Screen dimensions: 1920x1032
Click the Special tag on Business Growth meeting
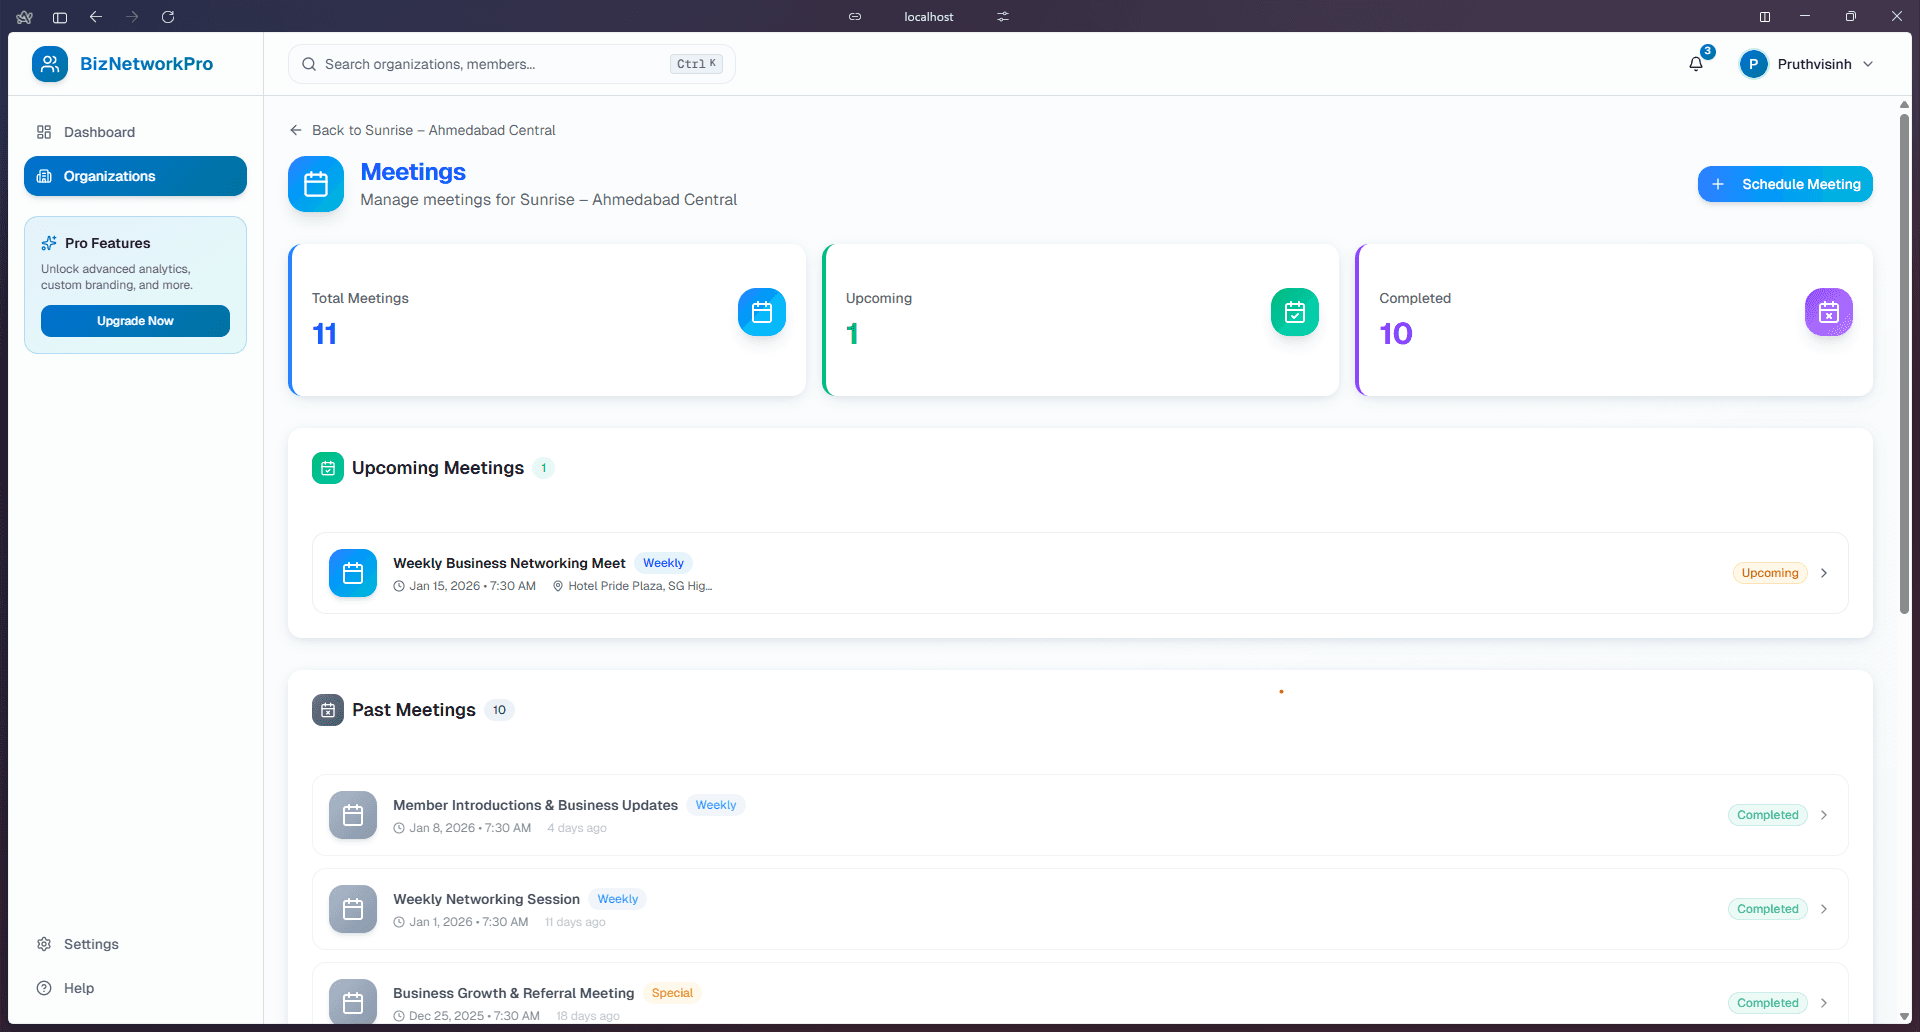tap(671, 992)
